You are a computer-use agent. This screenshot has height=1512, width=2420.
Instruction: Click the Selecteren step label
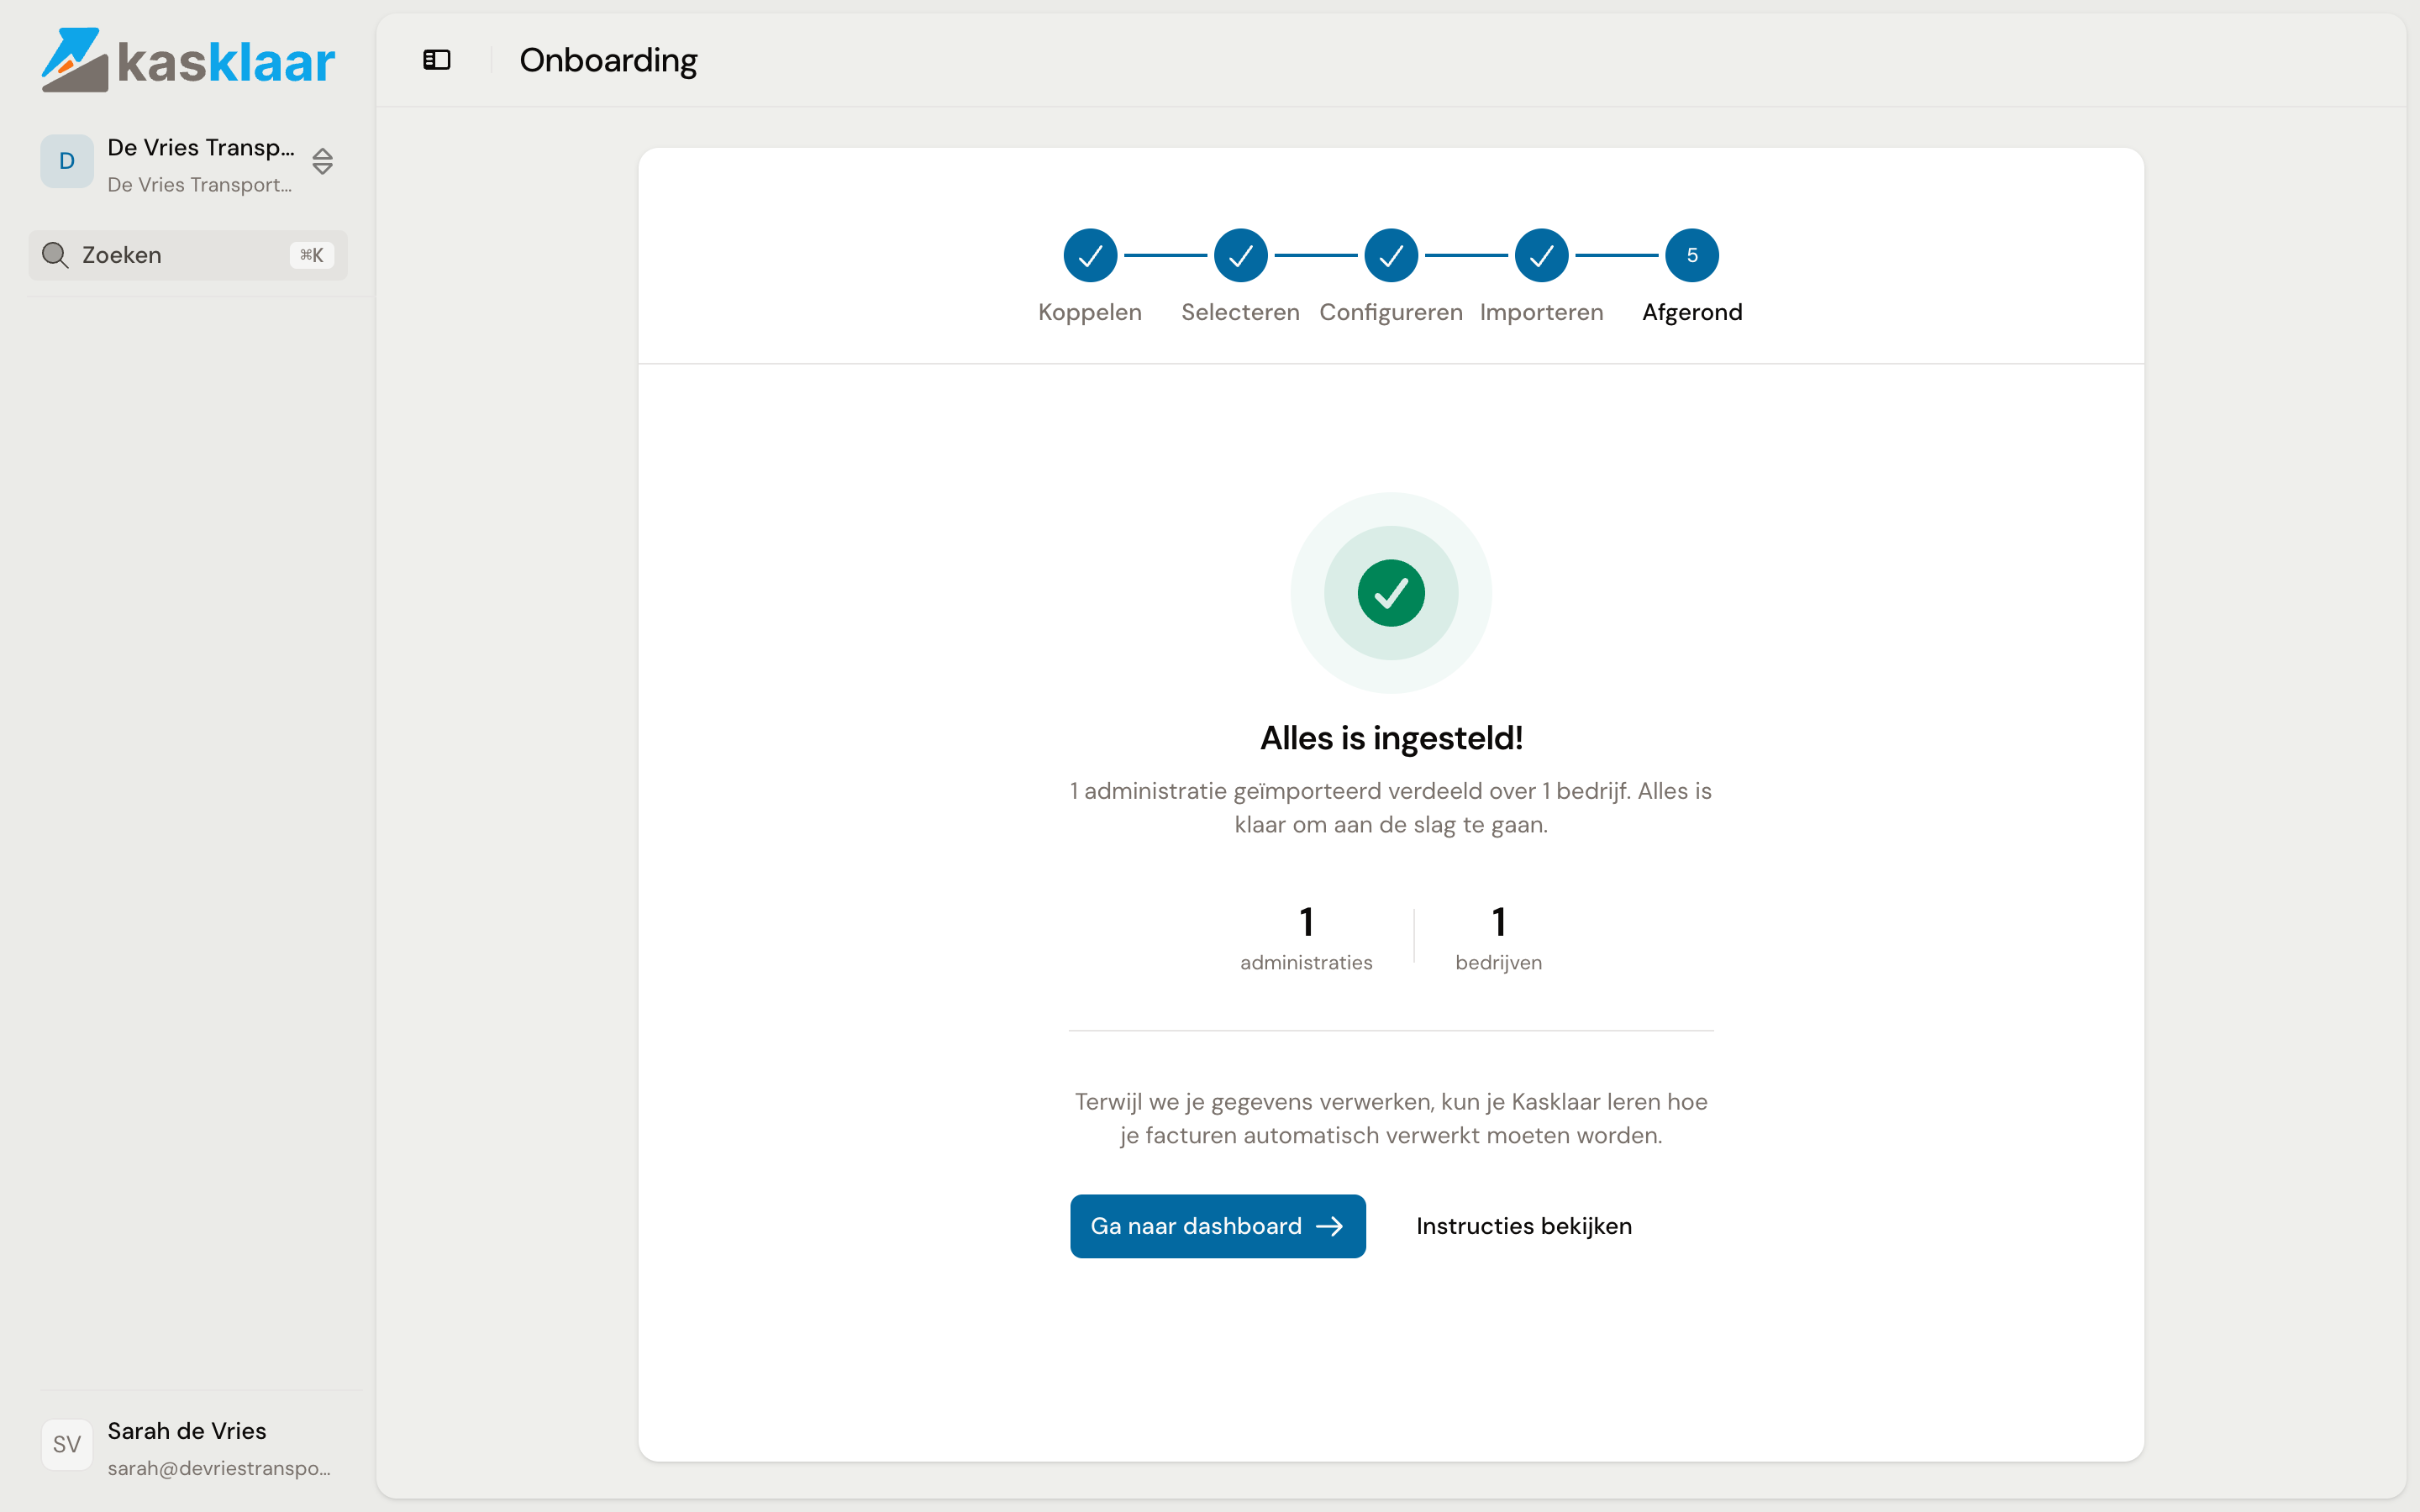pos(1240,312)
